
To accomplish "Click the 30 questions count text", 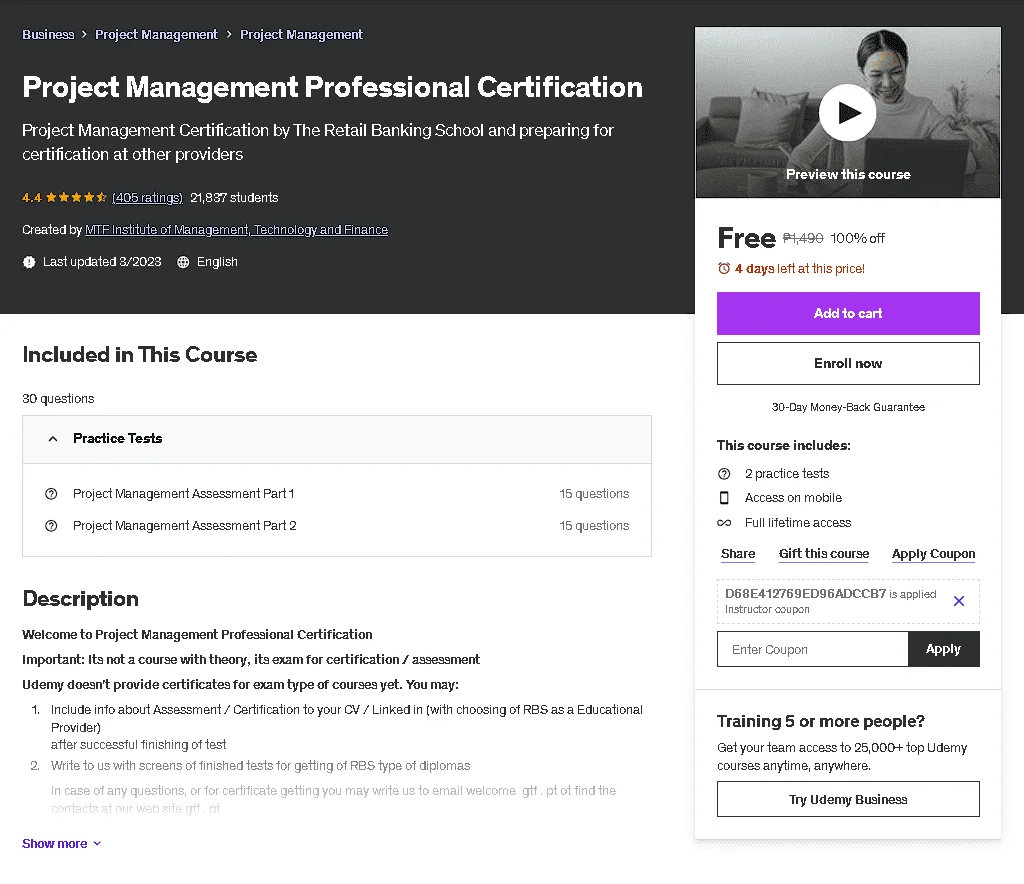I will coord(58,398).
